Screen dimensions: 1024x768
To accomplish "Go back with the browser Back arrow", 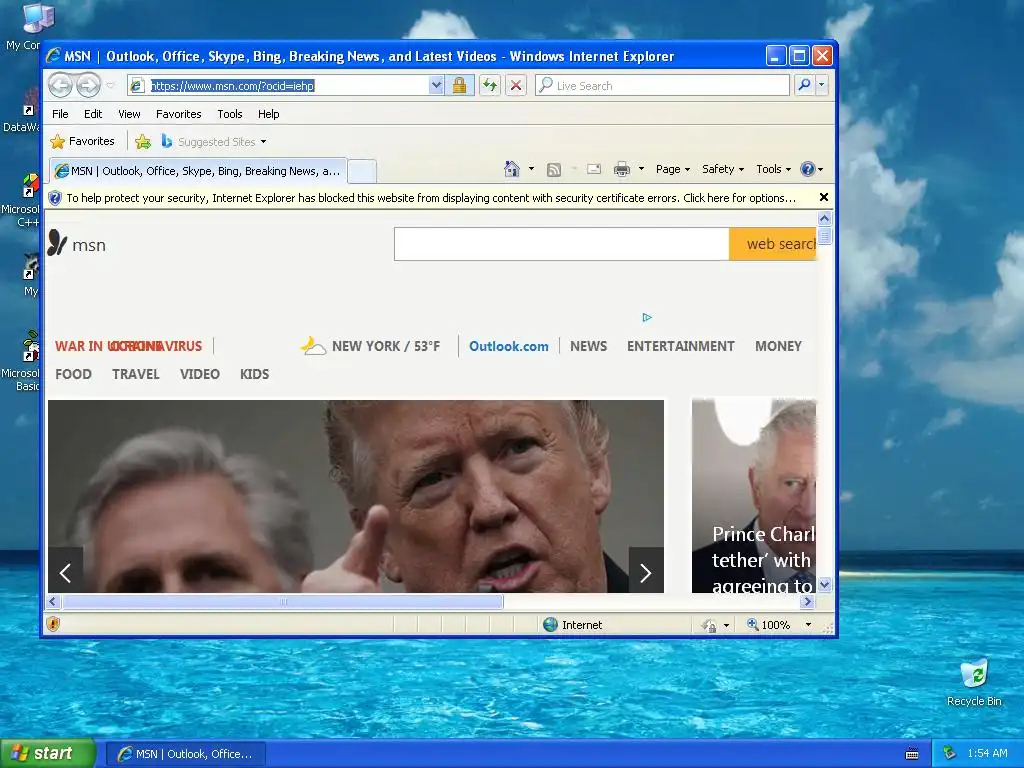I will pyautogui.click(x=60, y=86).
